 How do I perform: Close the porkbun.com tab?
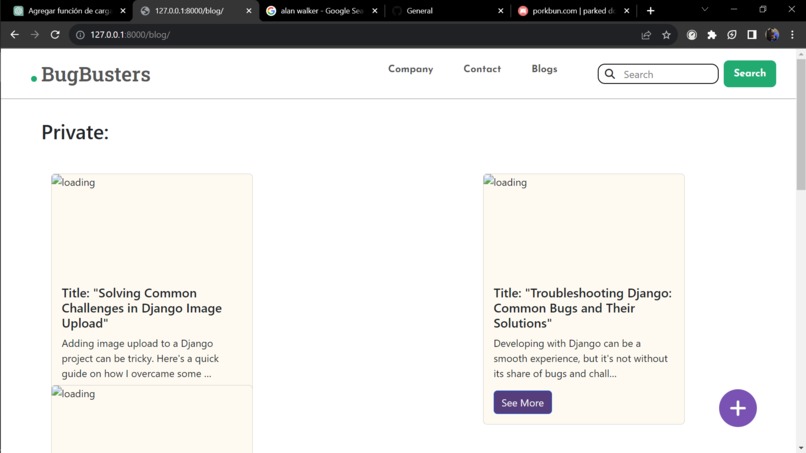[x=627, y=11]
